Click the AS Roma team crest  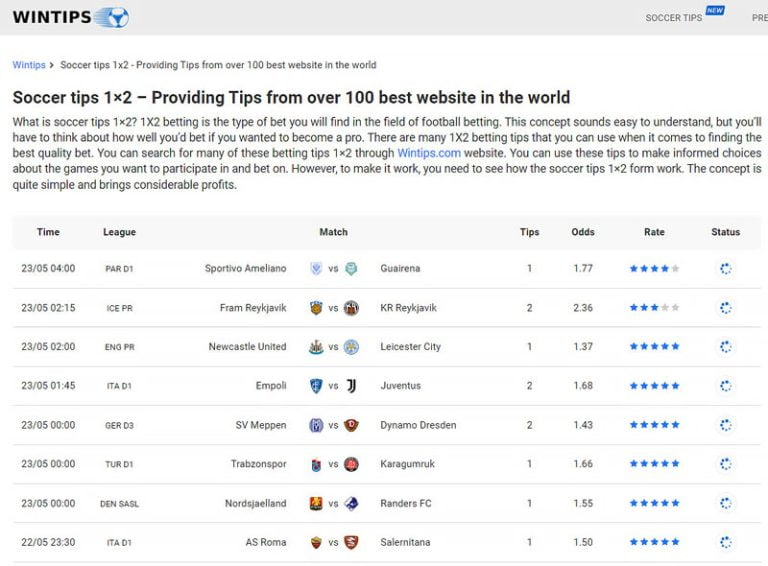point(316,542)
